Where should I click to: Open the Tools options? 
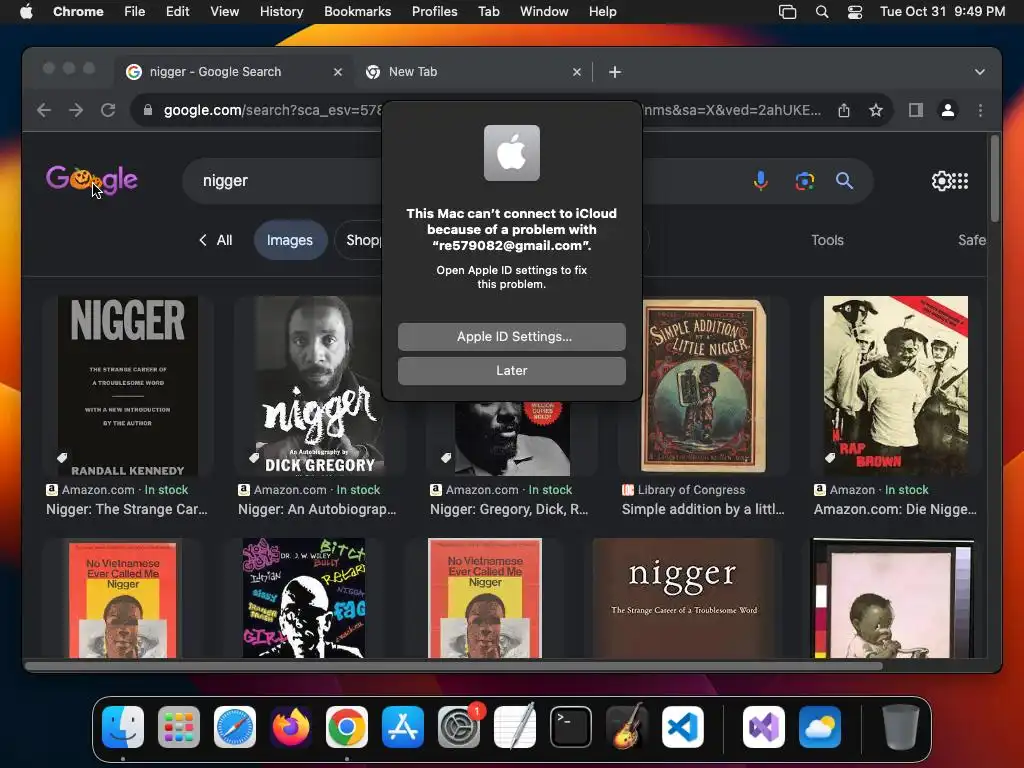pyautogui.click(x=827, y=240)
